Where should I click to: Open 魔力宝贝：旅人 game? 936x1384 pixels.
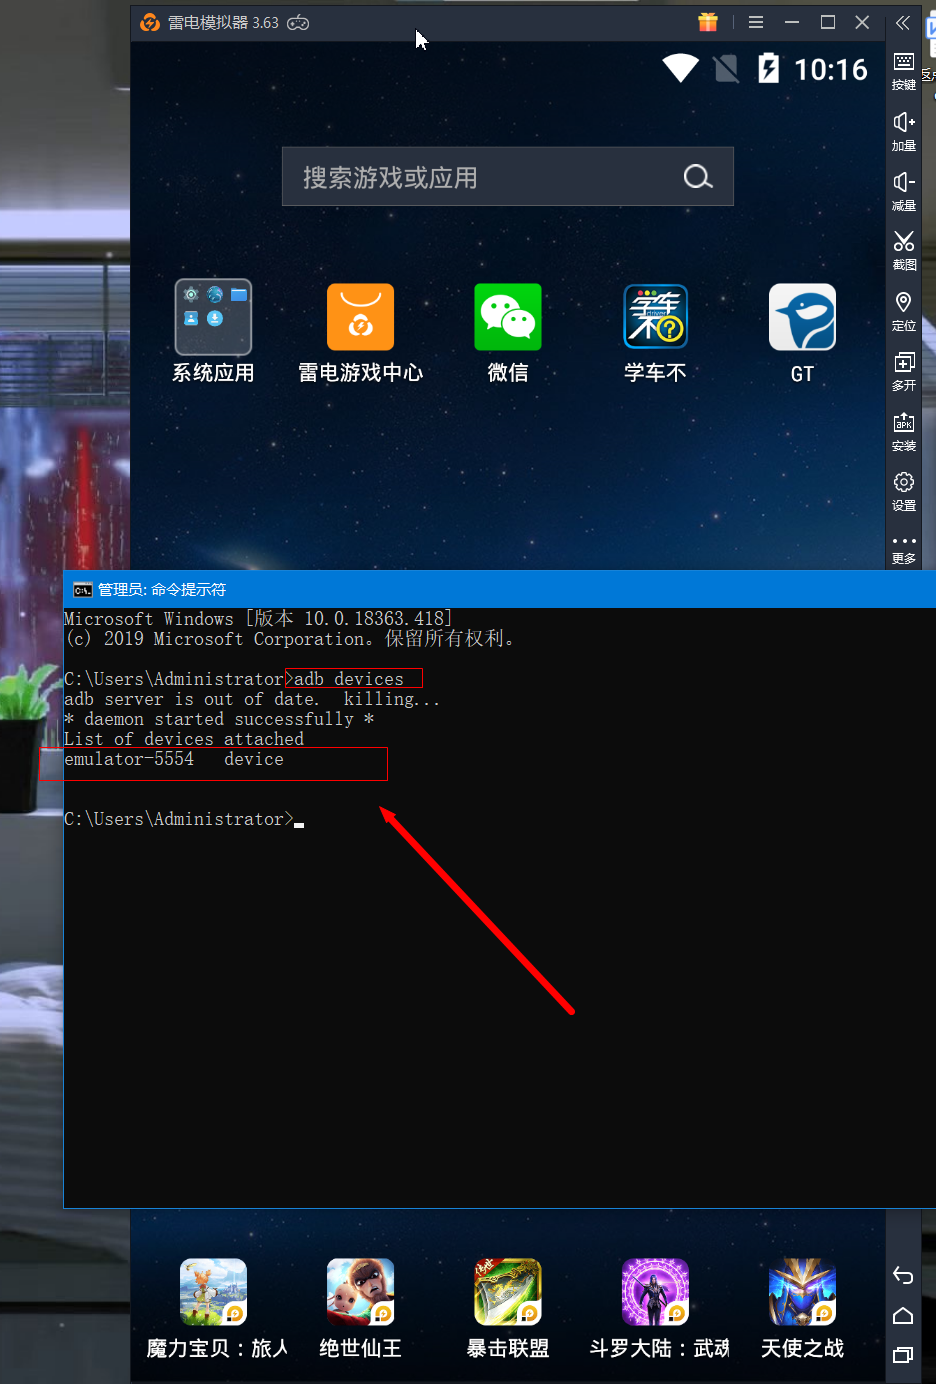(213, 1292)
